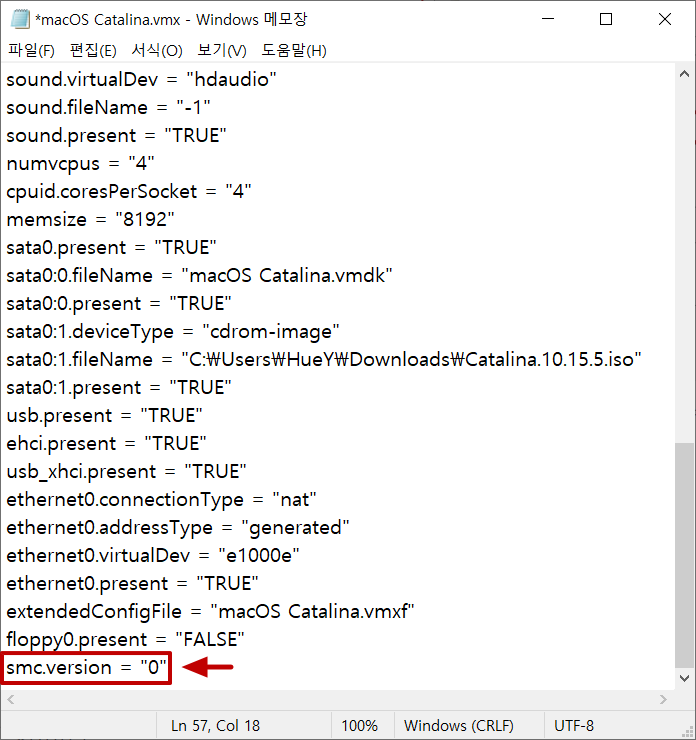Click the sata0:1.deviceType cdrom-image line
The height and width of the screenshot is (740, 696).
click(173, 332)
